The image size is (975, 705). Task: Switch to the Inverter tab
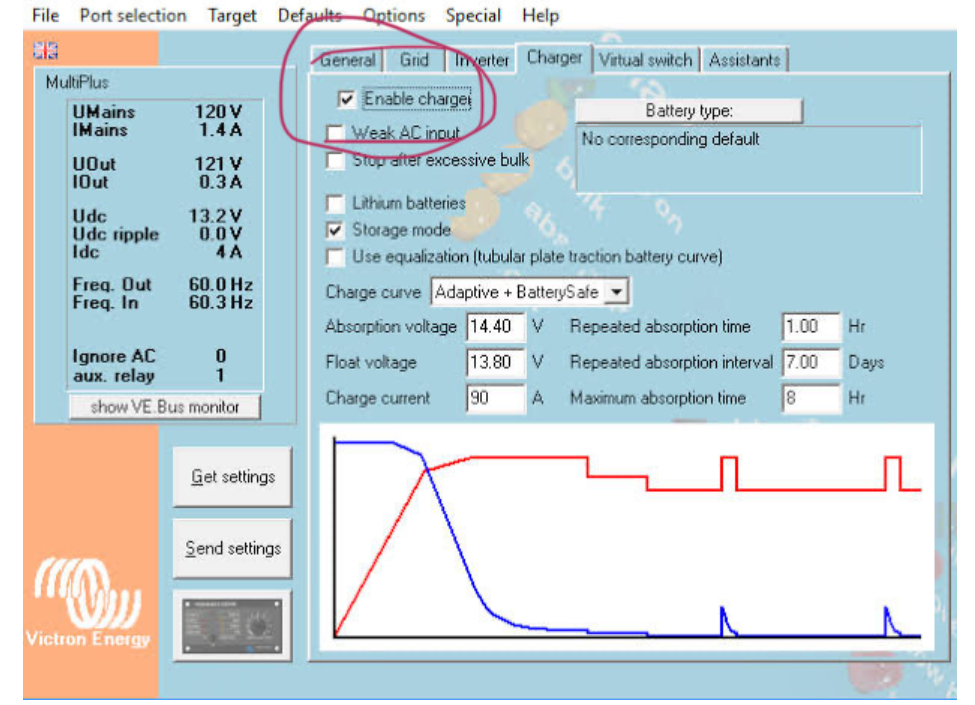pos(481,60)
